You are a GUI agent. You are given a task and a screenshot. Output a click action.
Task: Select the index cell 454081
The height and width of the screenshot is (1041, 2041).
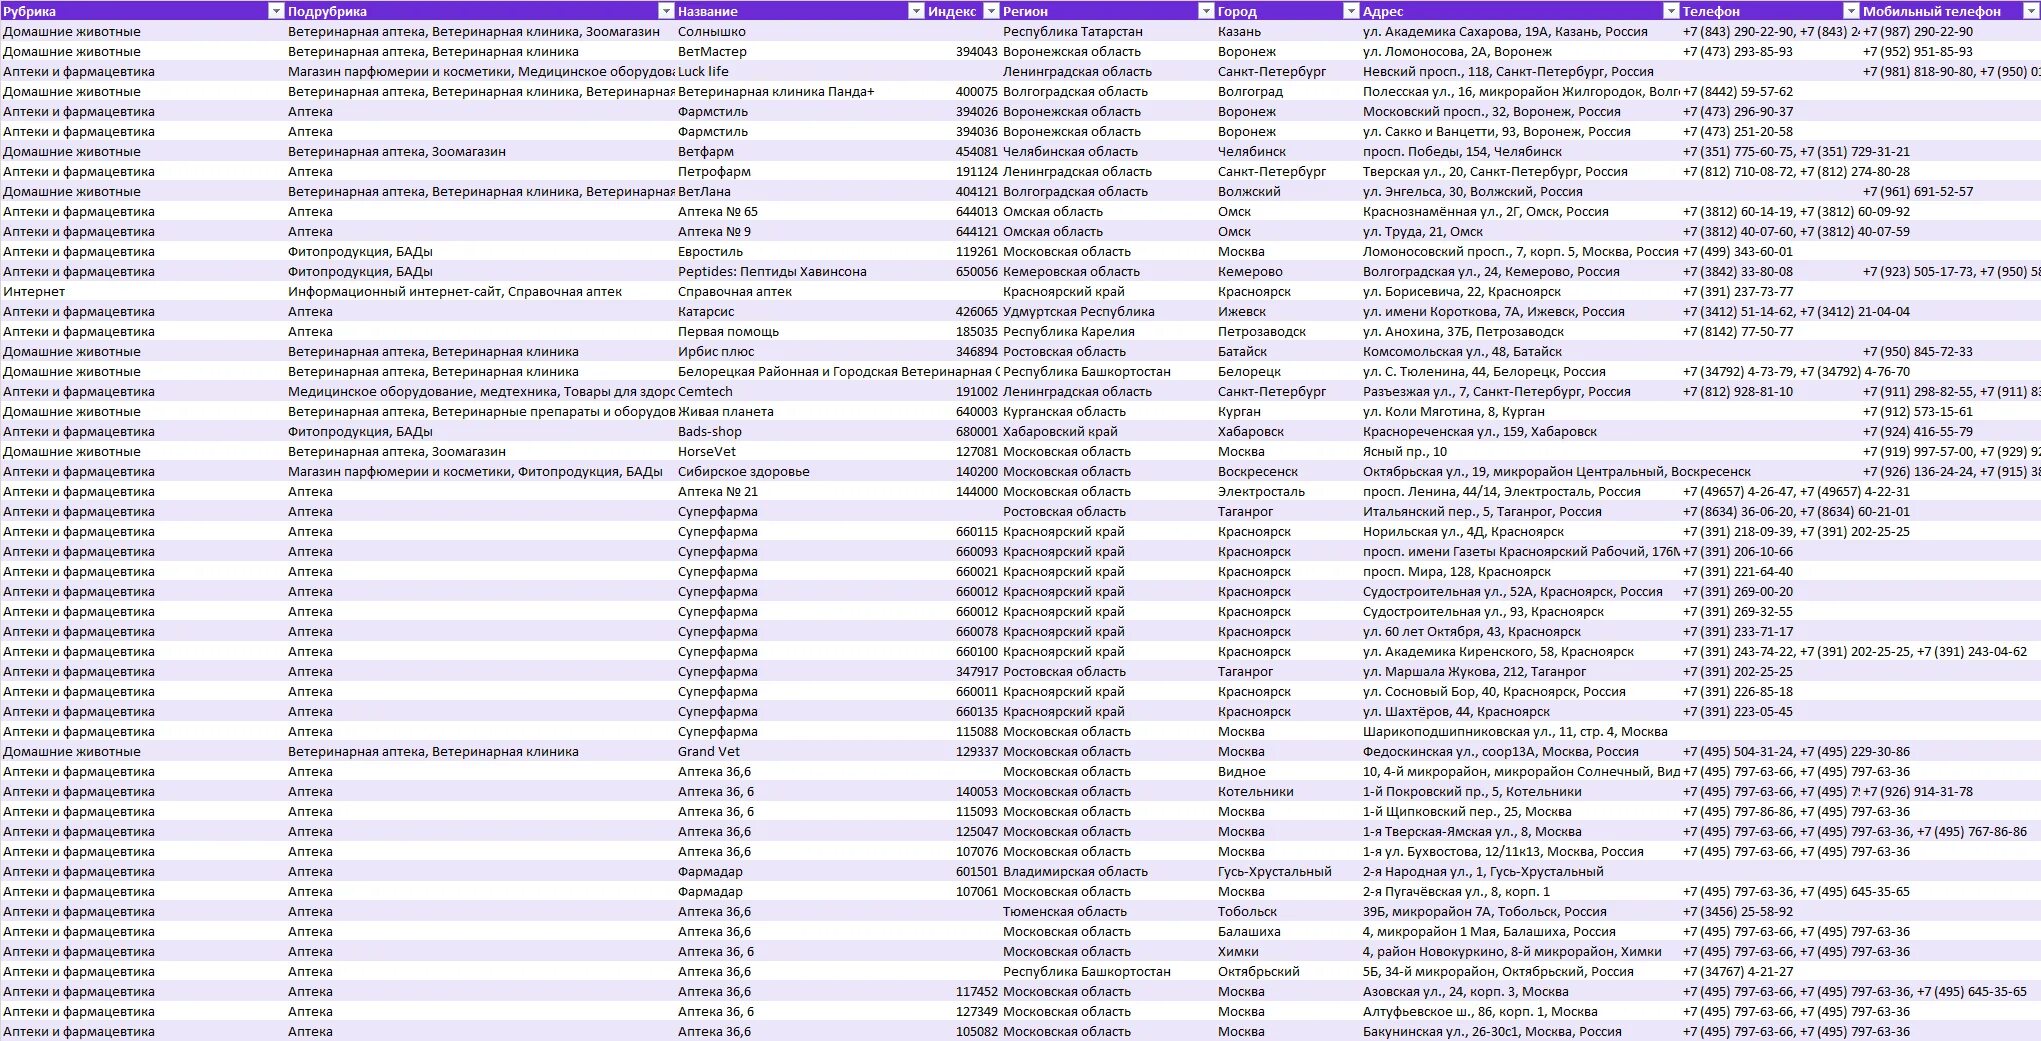[x=962, y=151]
